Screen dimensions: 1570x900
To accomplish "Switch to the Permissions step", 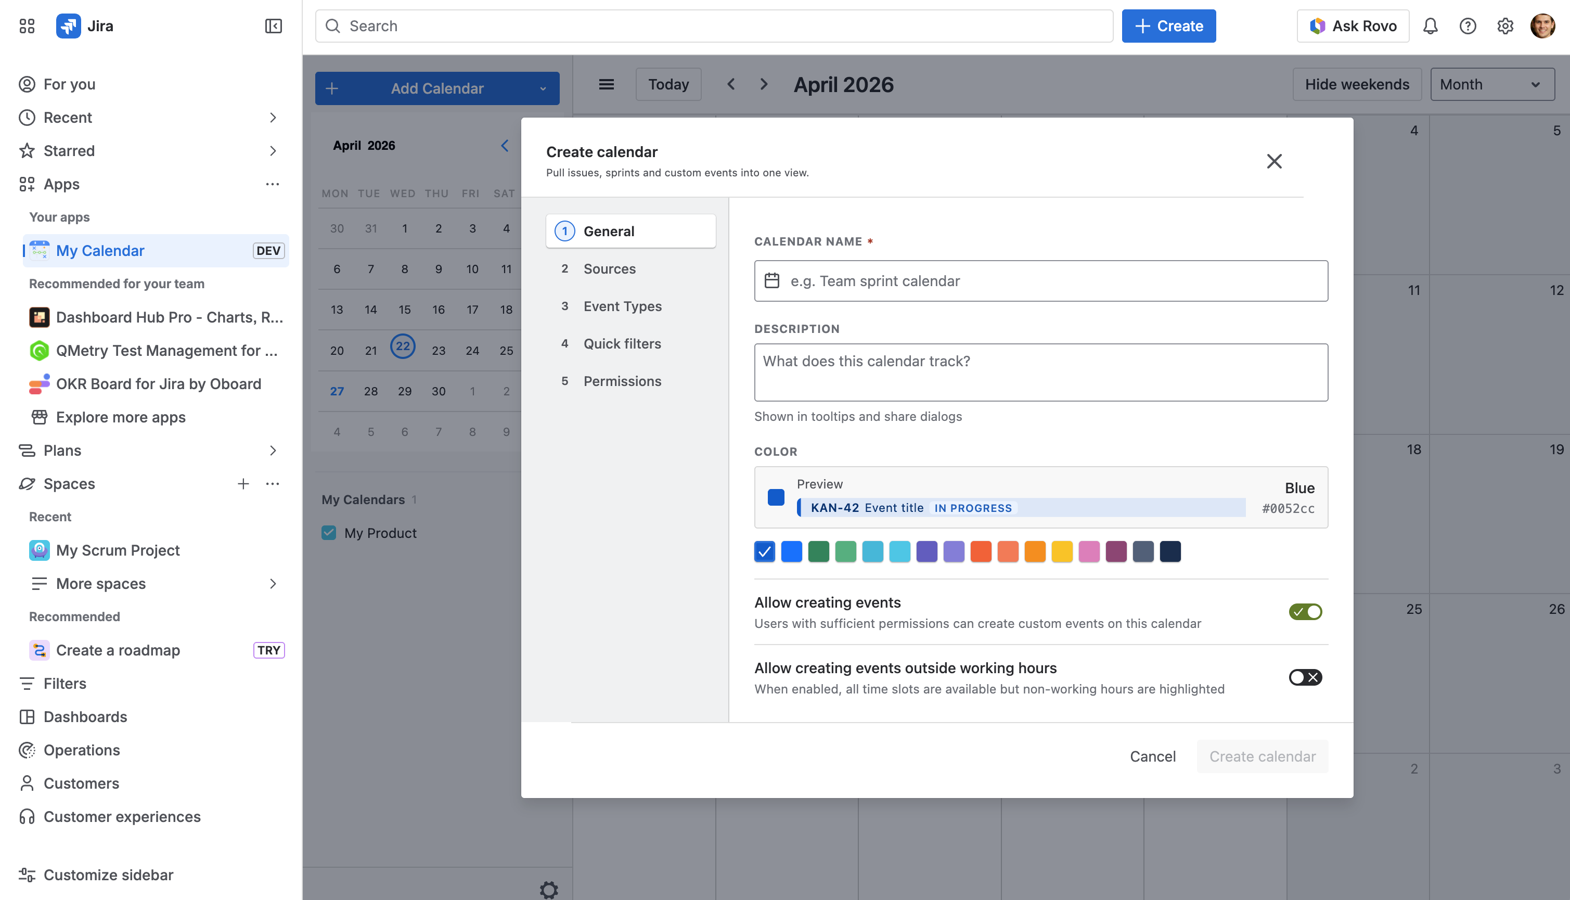I will (622, 381).
